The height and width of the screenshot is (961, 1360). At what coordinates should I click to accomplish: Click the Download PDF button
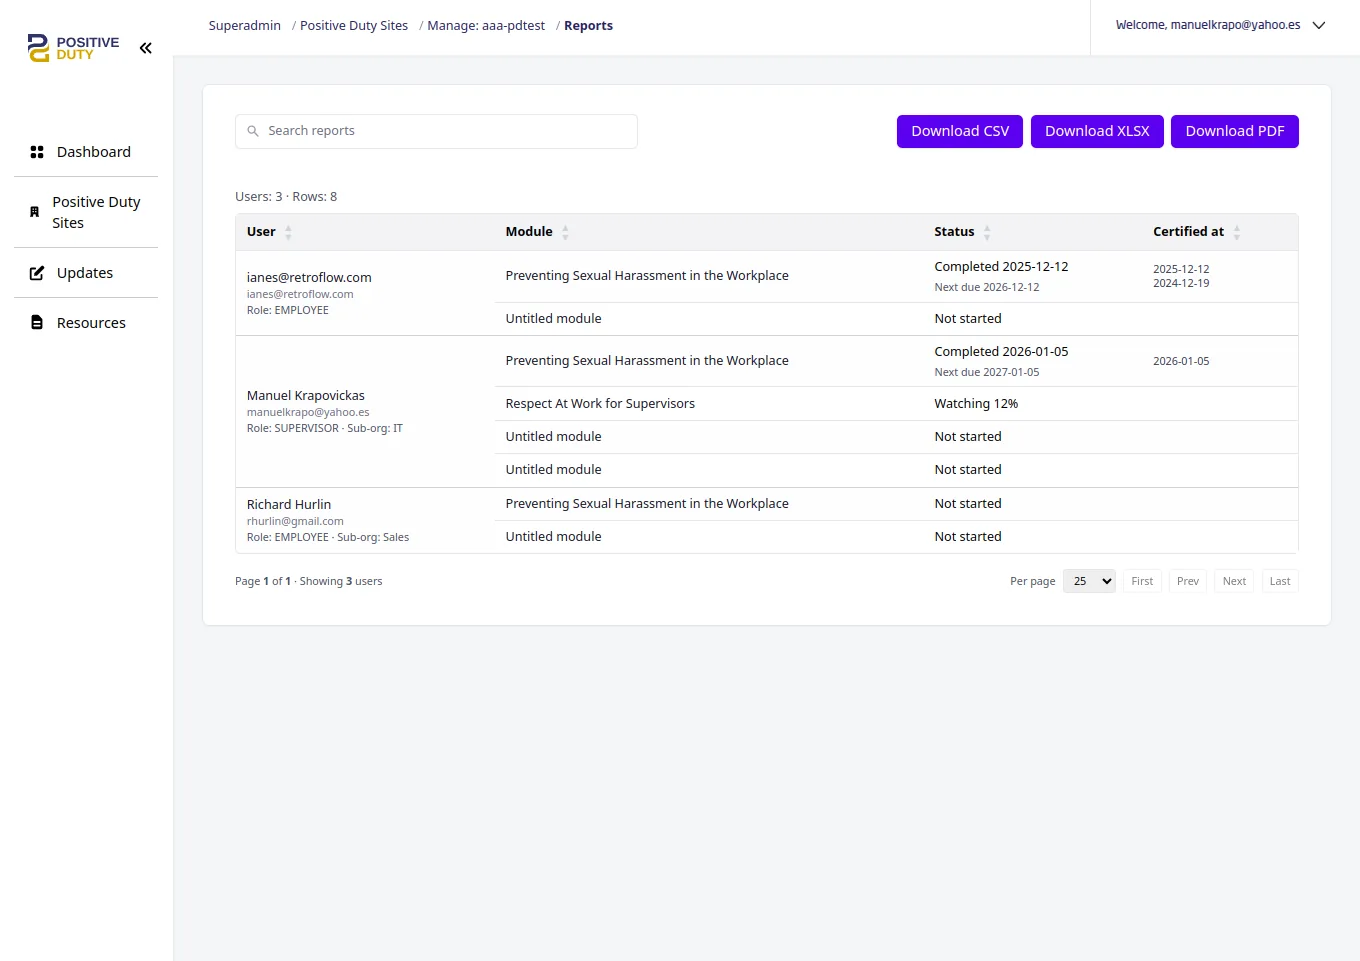pos(1234,131)
